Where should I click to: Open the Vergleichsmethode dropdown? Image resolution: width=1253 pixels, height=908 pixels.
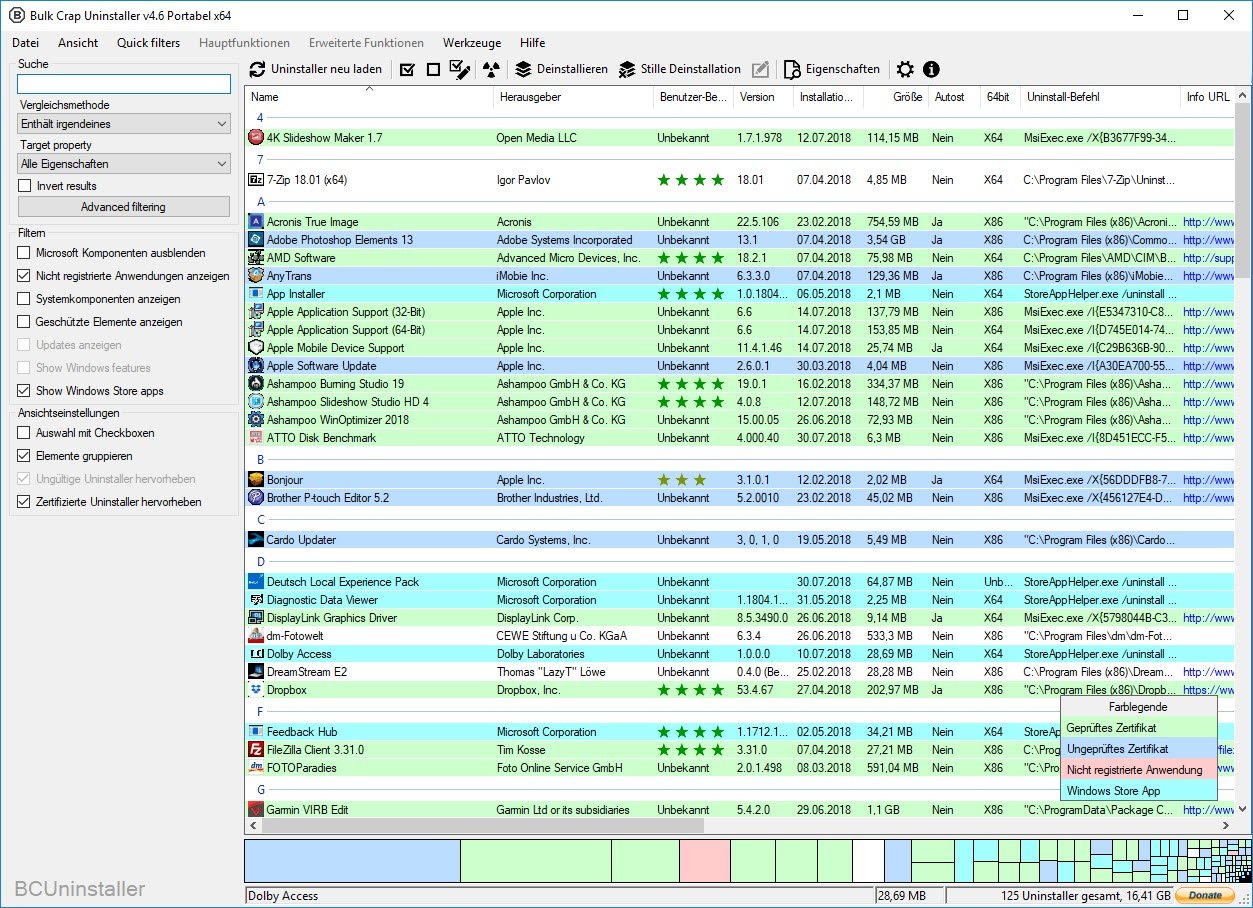tap(124, 124)
